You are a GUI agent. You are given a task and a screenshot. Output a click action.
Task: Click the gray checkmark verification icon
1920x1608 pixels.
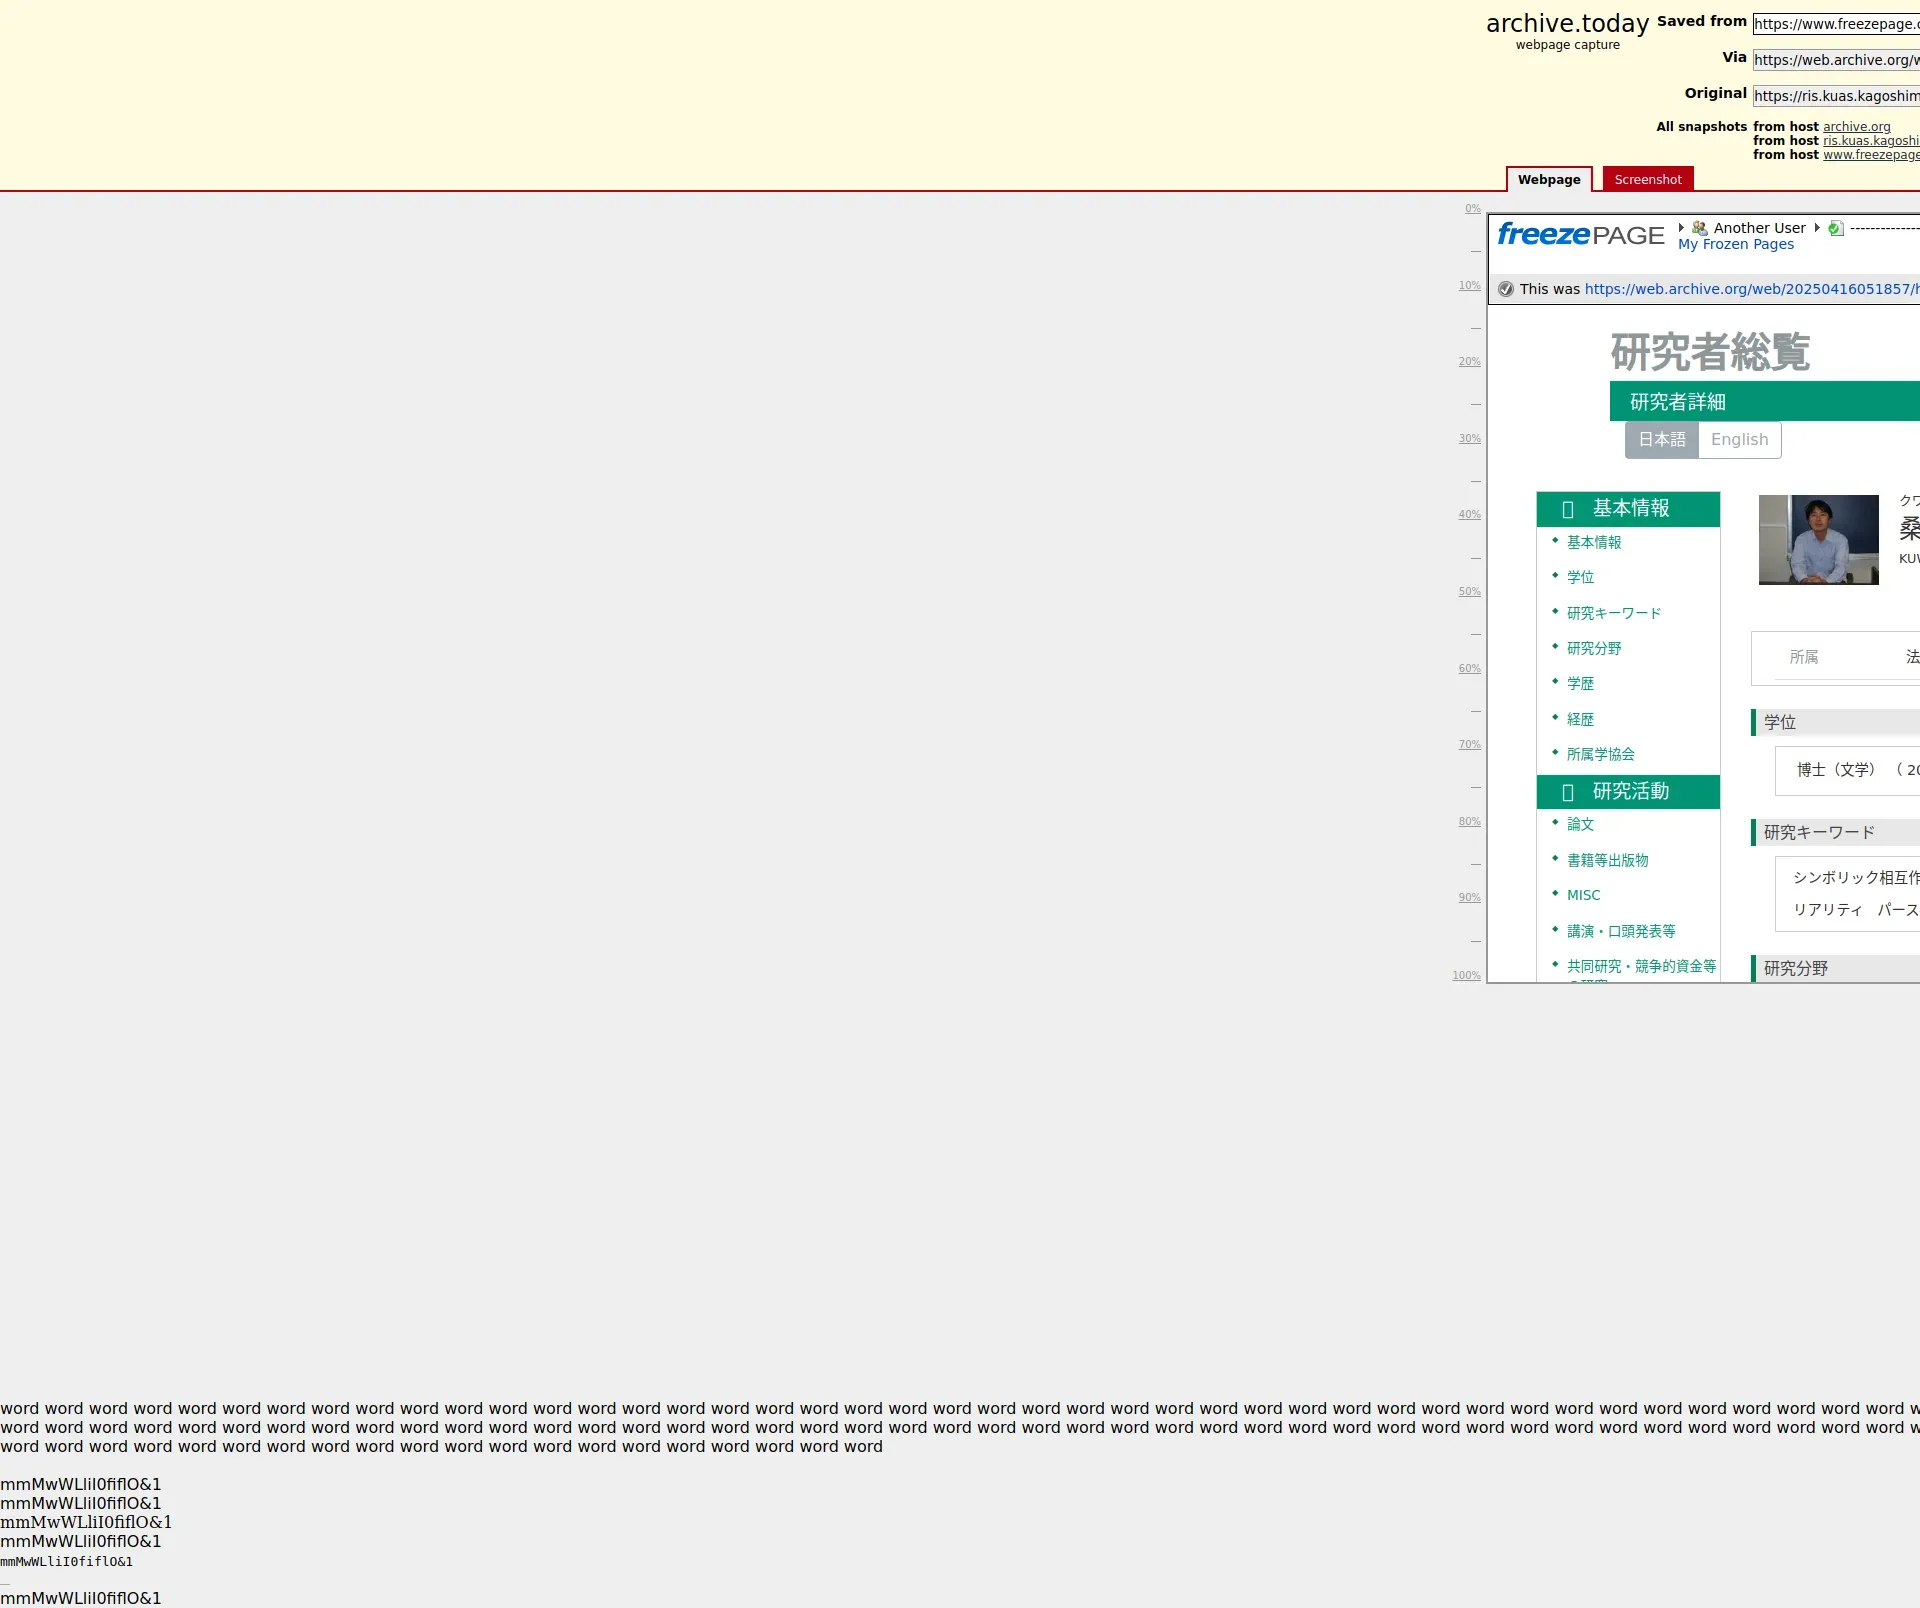coord(1506,289)
